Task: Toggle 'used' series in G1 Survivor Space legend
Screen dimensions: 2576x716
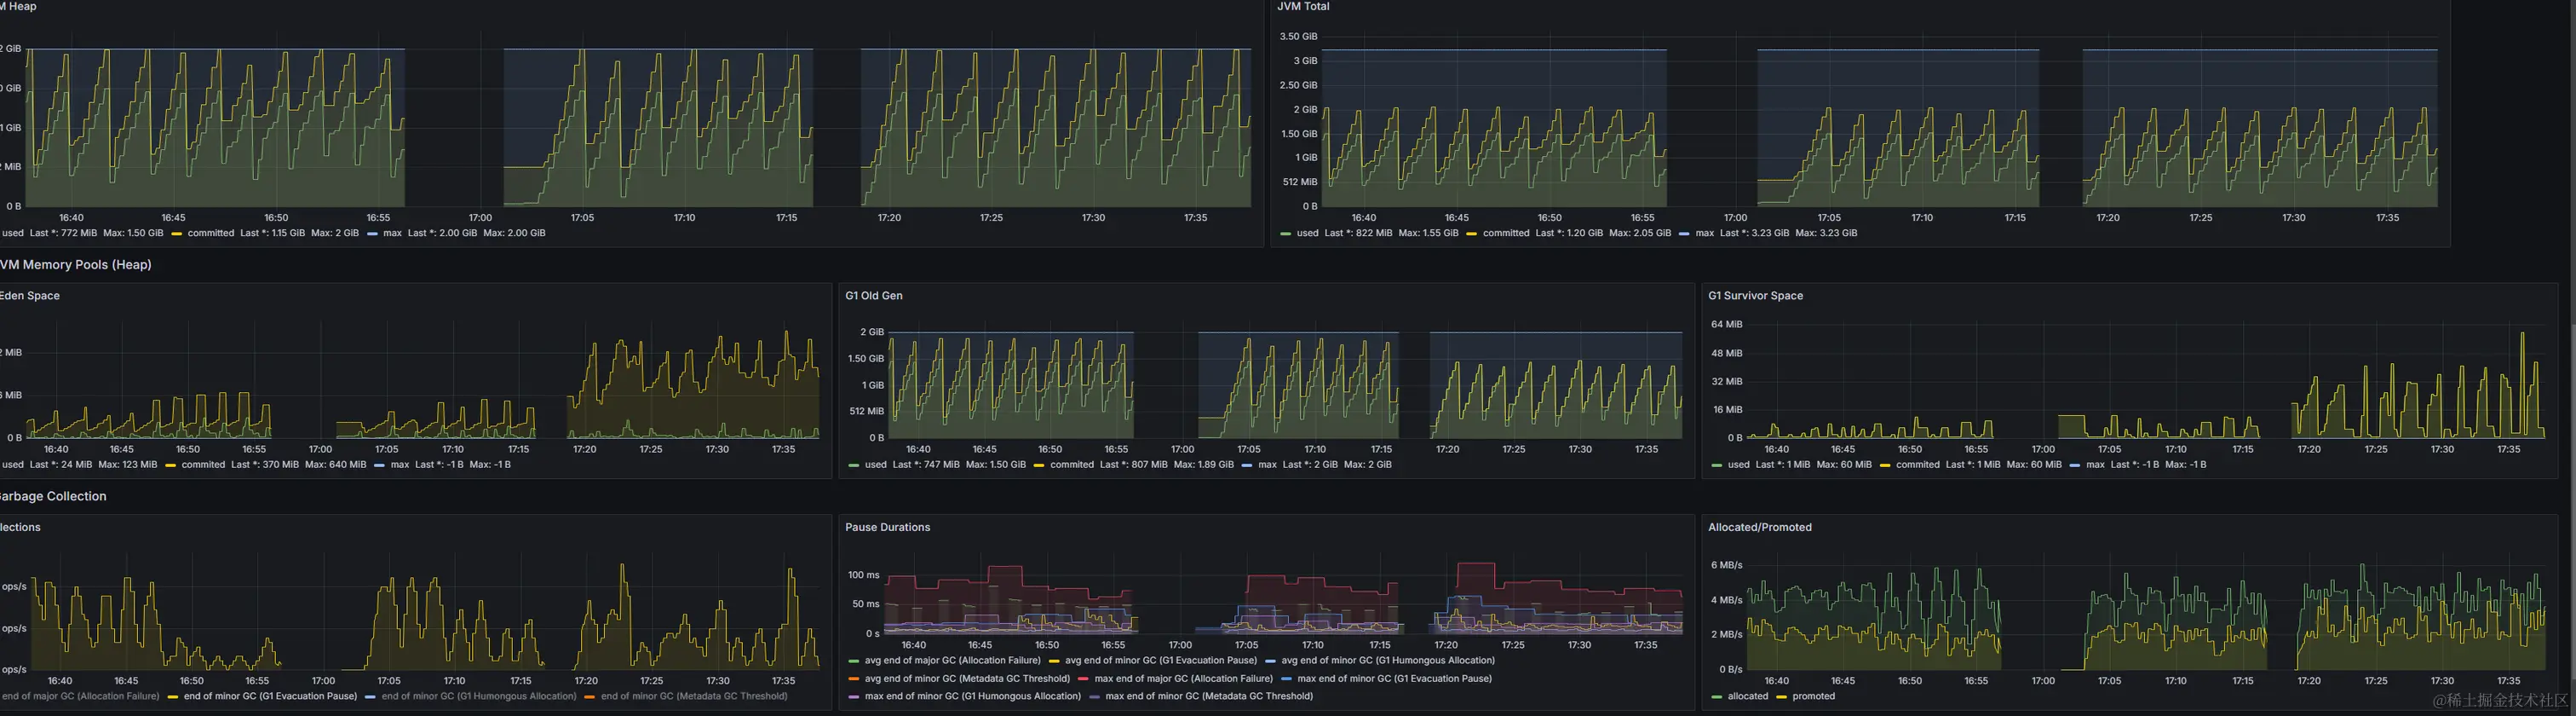Action: [x=1739, y=465]
